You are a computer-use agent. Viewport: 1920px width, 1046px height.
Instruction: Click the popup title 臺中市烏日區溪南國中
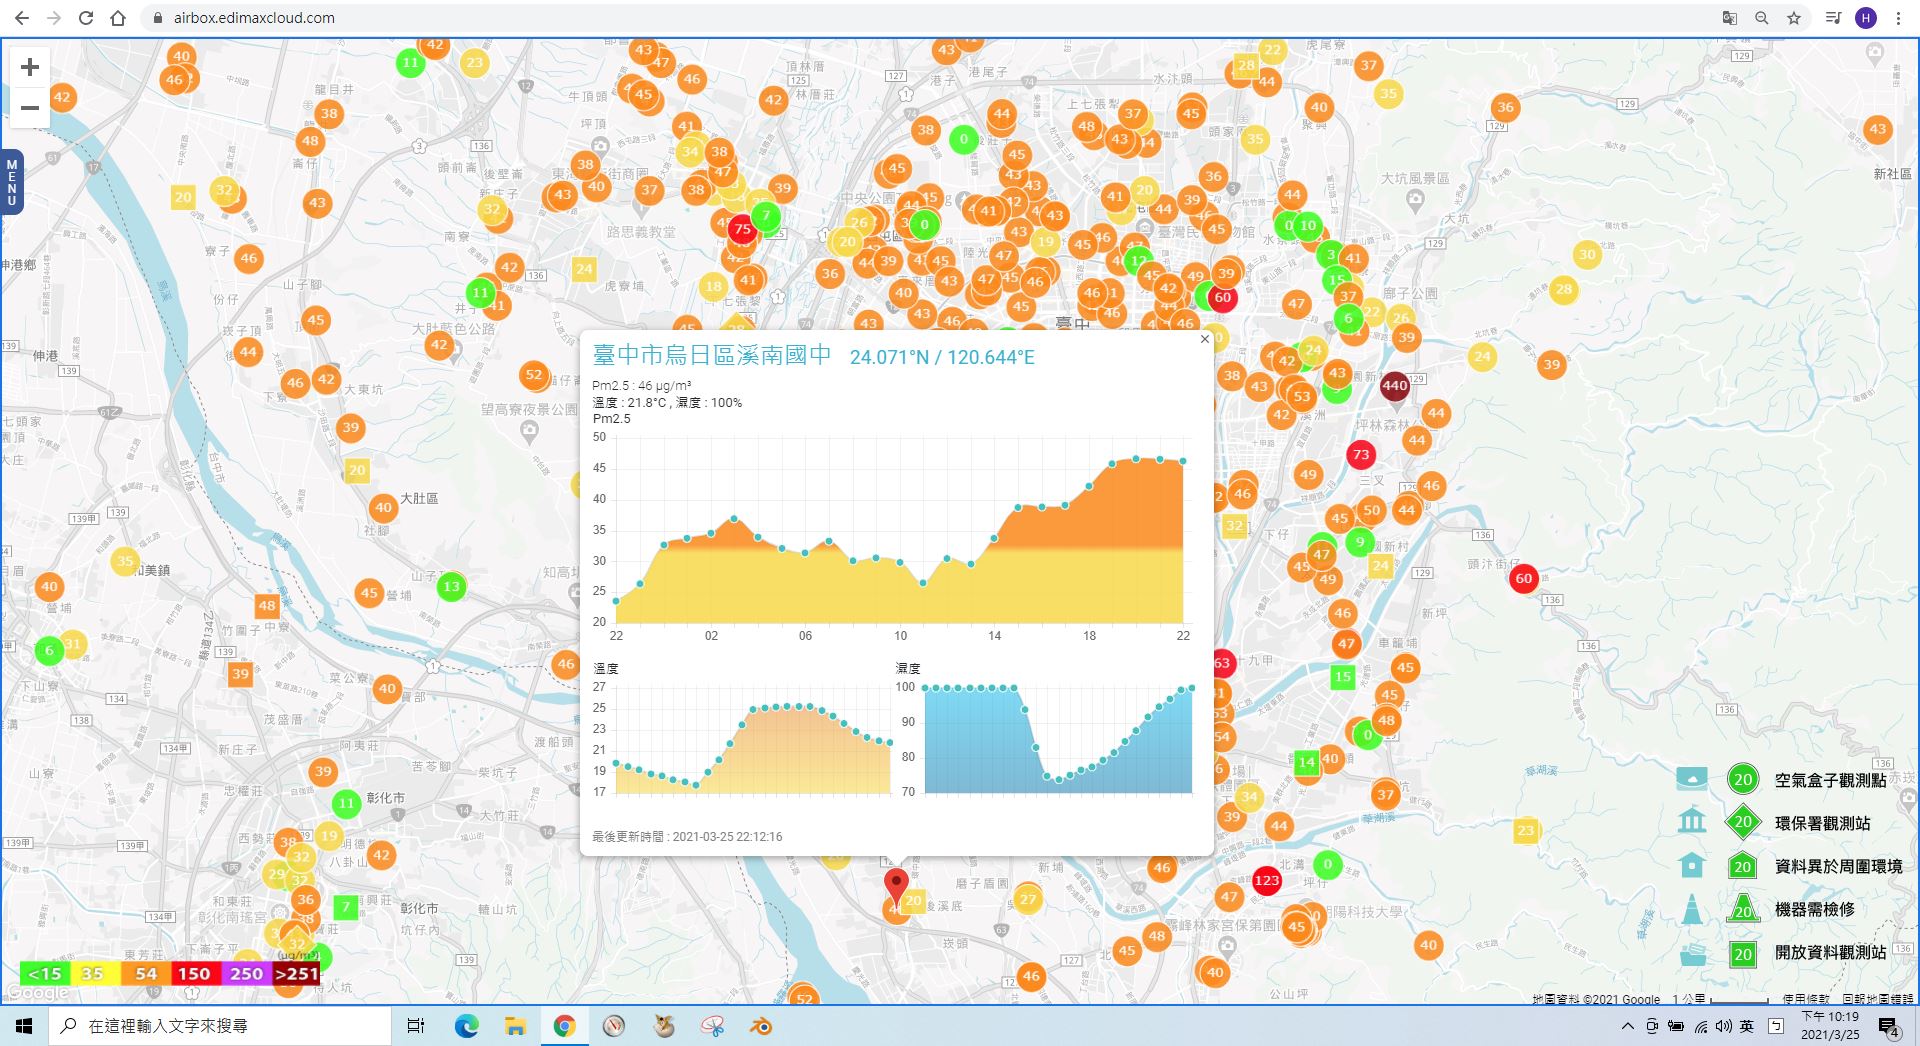pyautogui.click(x=712, y=355)
